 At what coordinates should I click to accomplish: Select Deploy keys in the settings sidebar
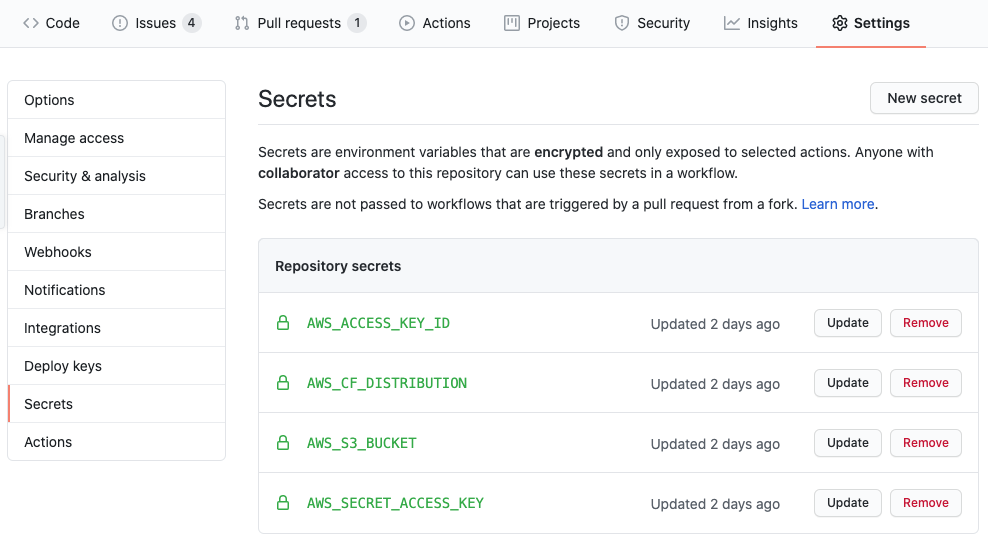coord(63,366)
